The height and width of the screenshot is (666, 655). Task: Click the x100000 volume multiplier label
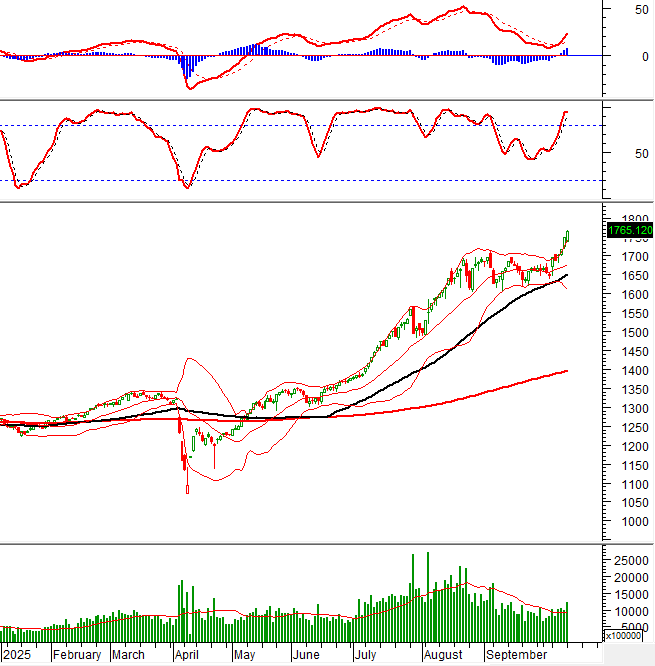pyautogui.click(x=629, y=635)
